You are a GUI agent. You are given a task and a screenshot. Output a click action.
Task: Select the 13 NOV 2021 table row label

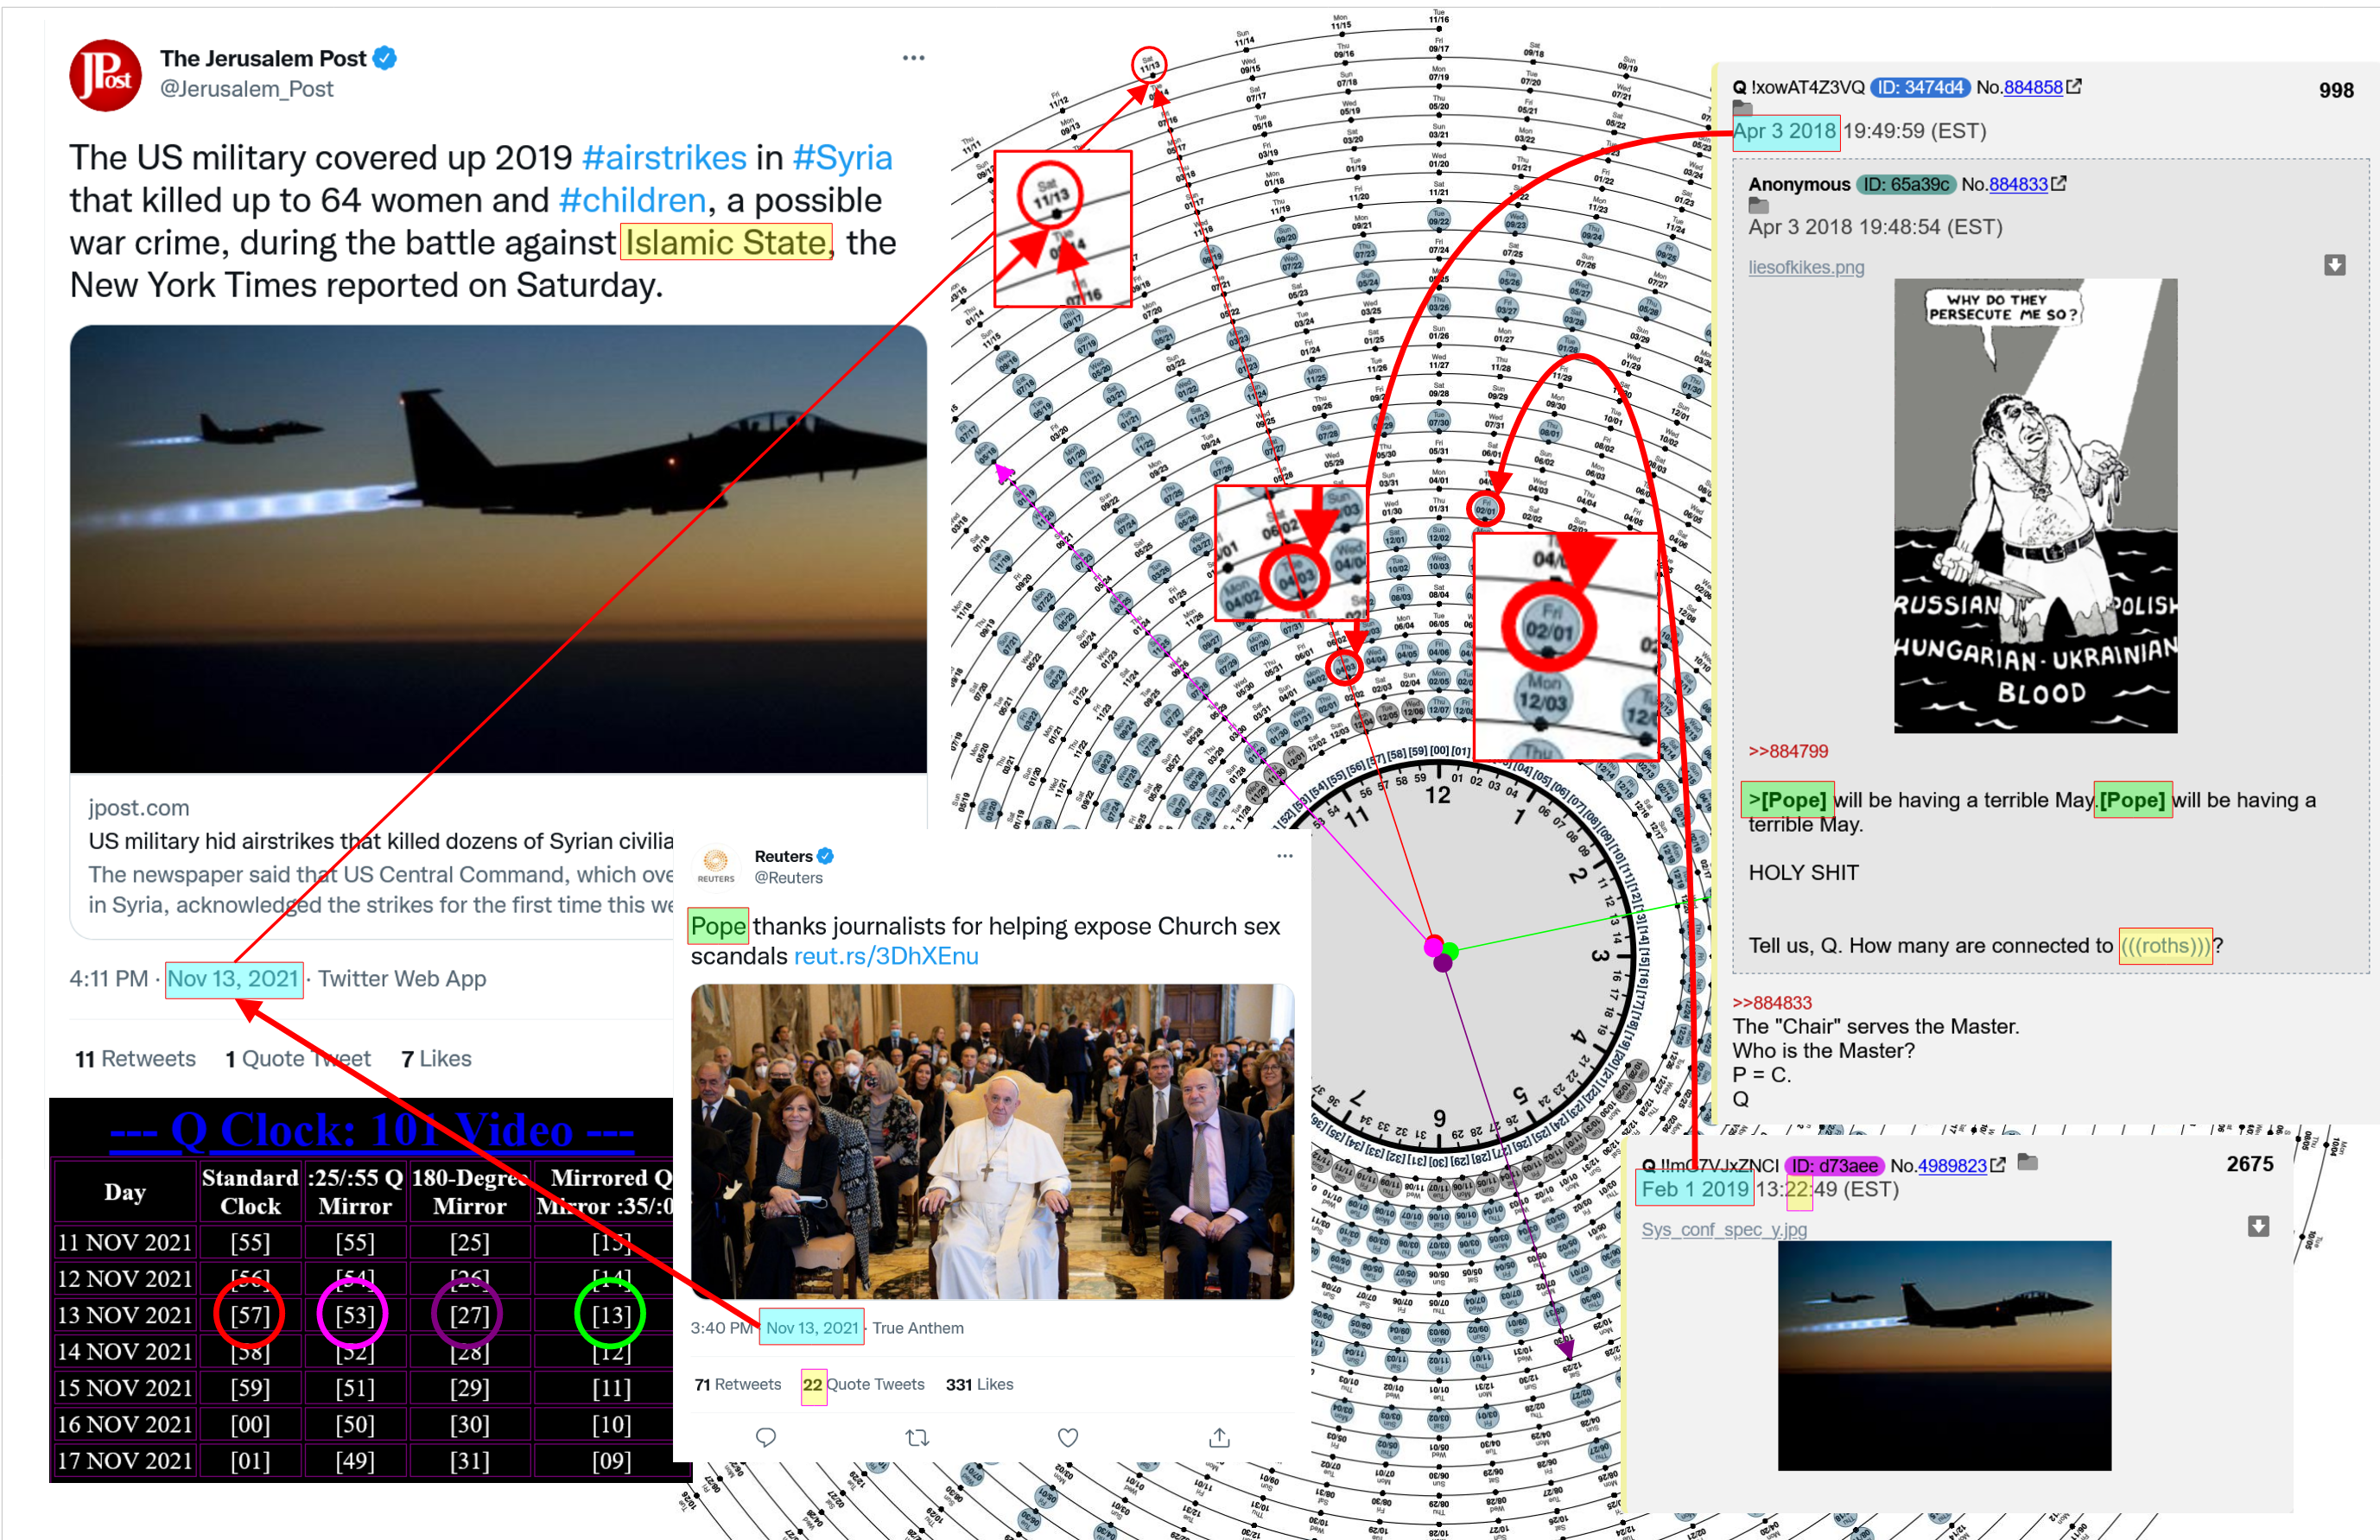[x=125, y=1315]
